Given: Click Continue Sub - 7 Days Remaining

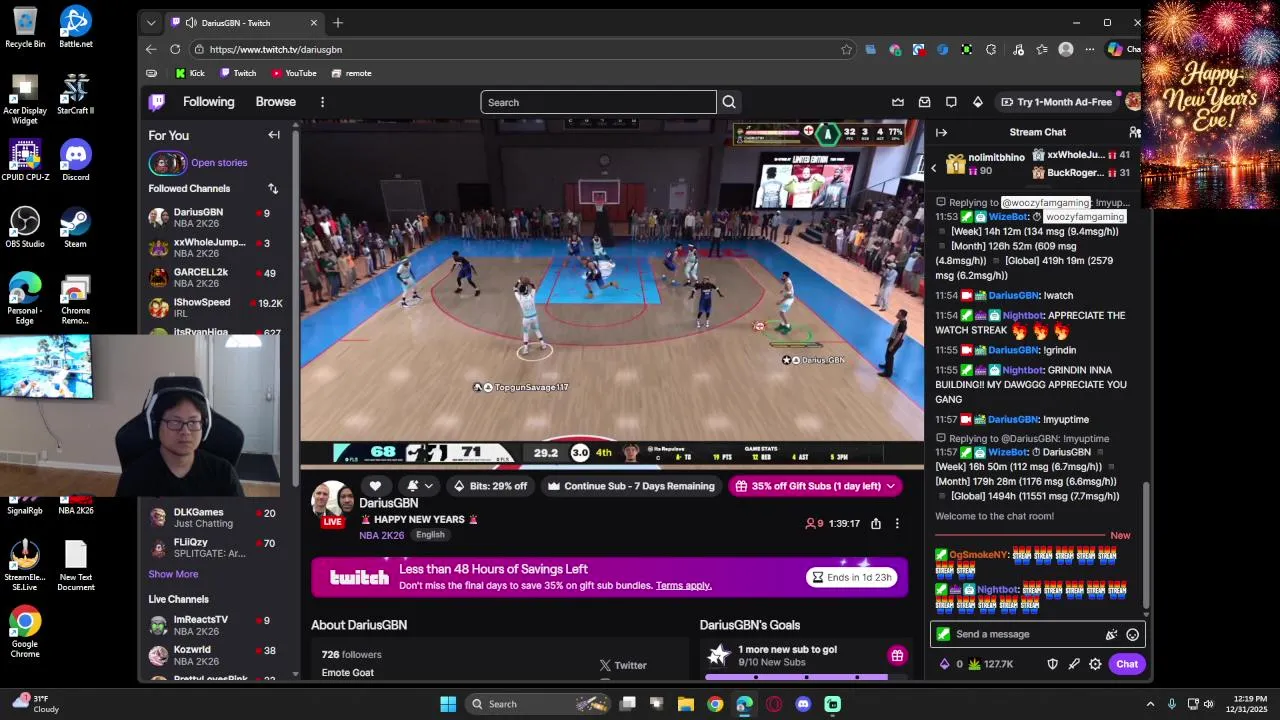Looking at the screenshot, I should pyautogui.click(x=631, y=486).
